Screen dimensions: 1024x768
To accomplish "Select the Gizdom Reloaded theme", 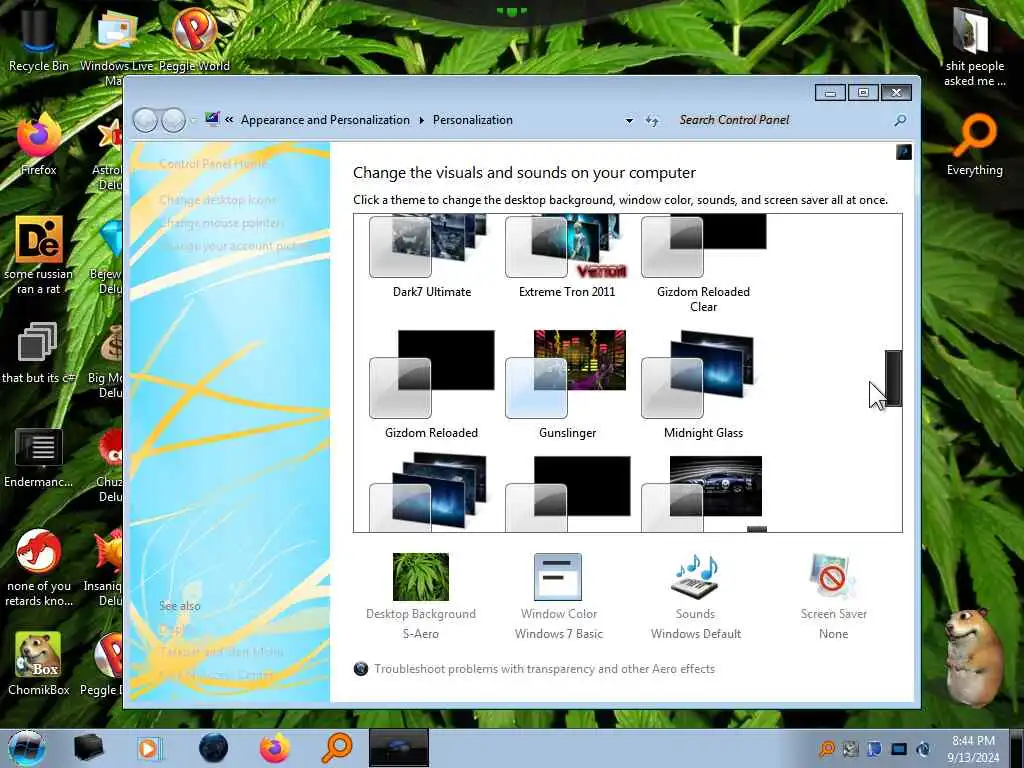I will [x=431, y=385].
